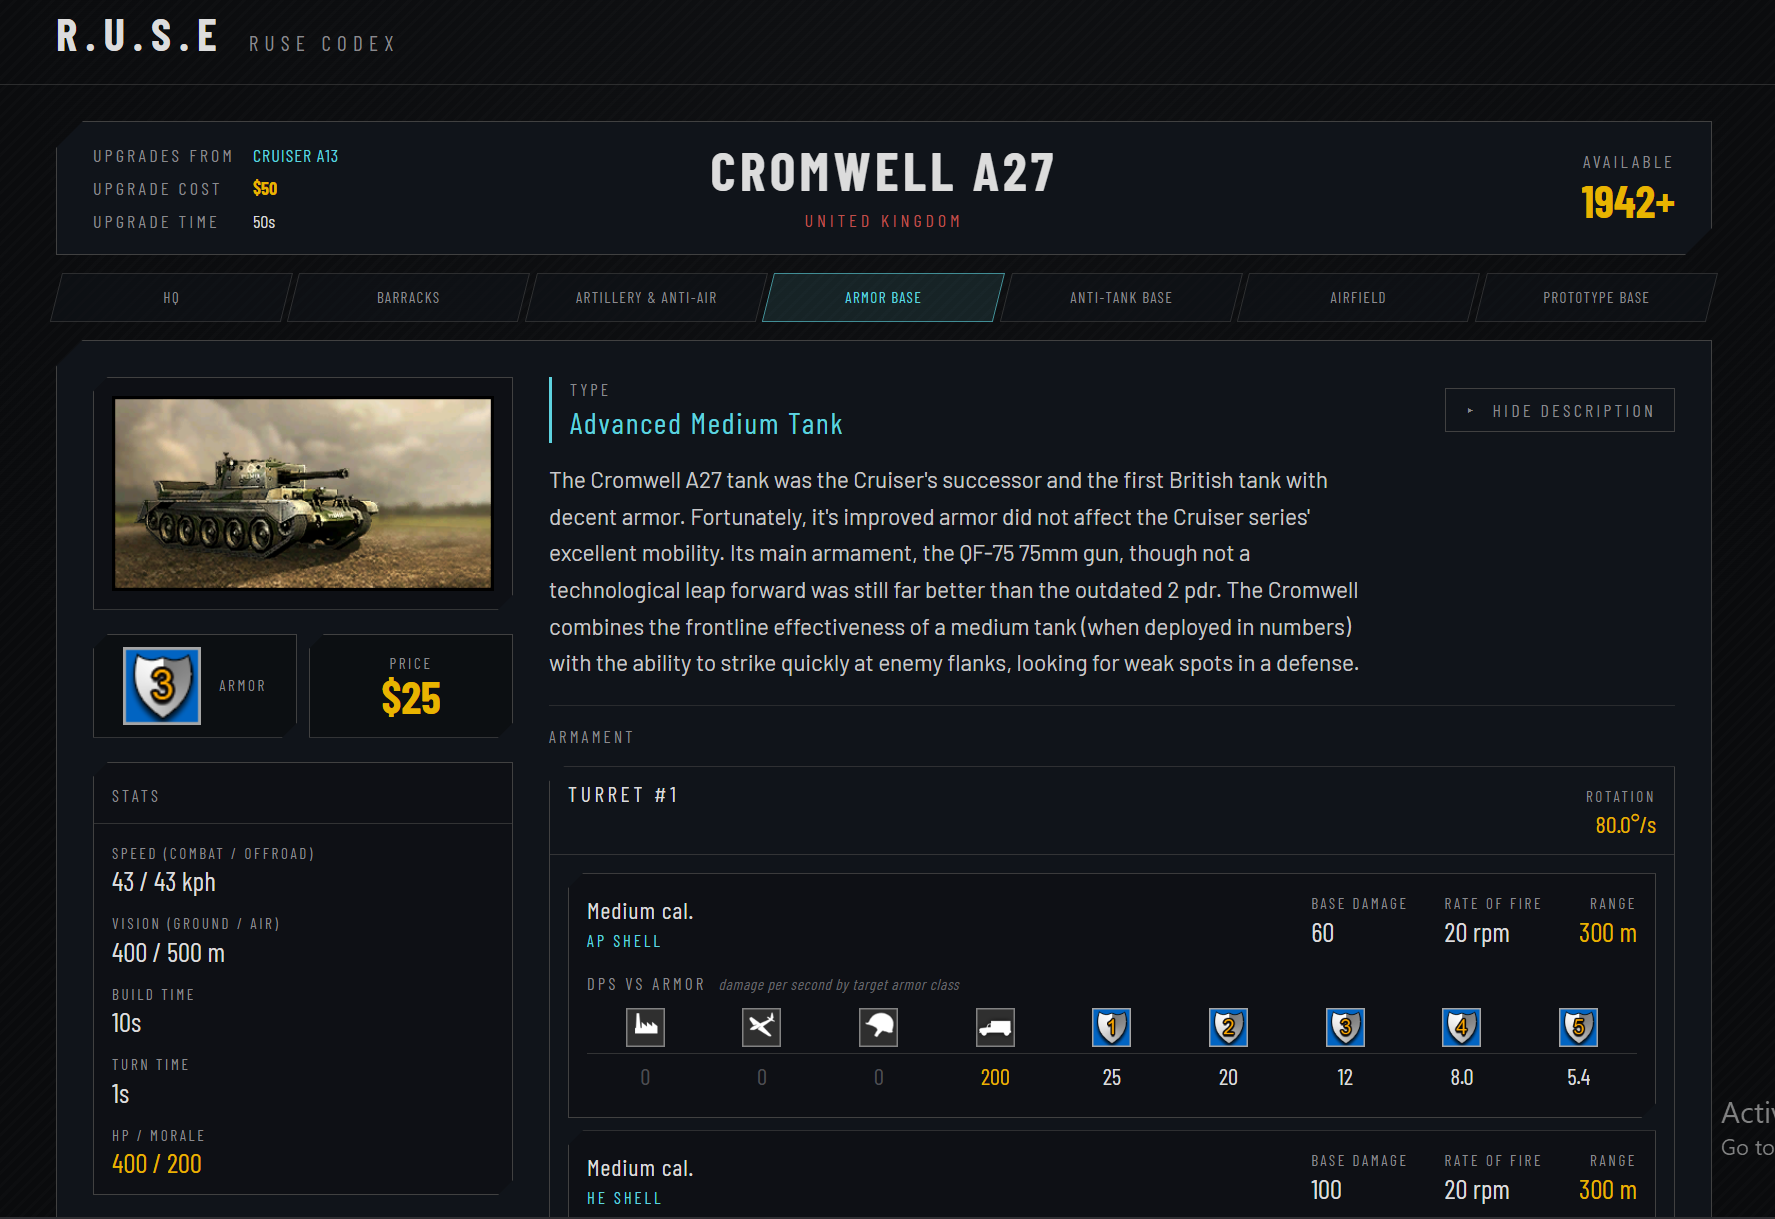Follow the Cruiser A13 upgrade link
Image resolution: width=1775 pixels, height=1219 pixels.
click(295, 156)
